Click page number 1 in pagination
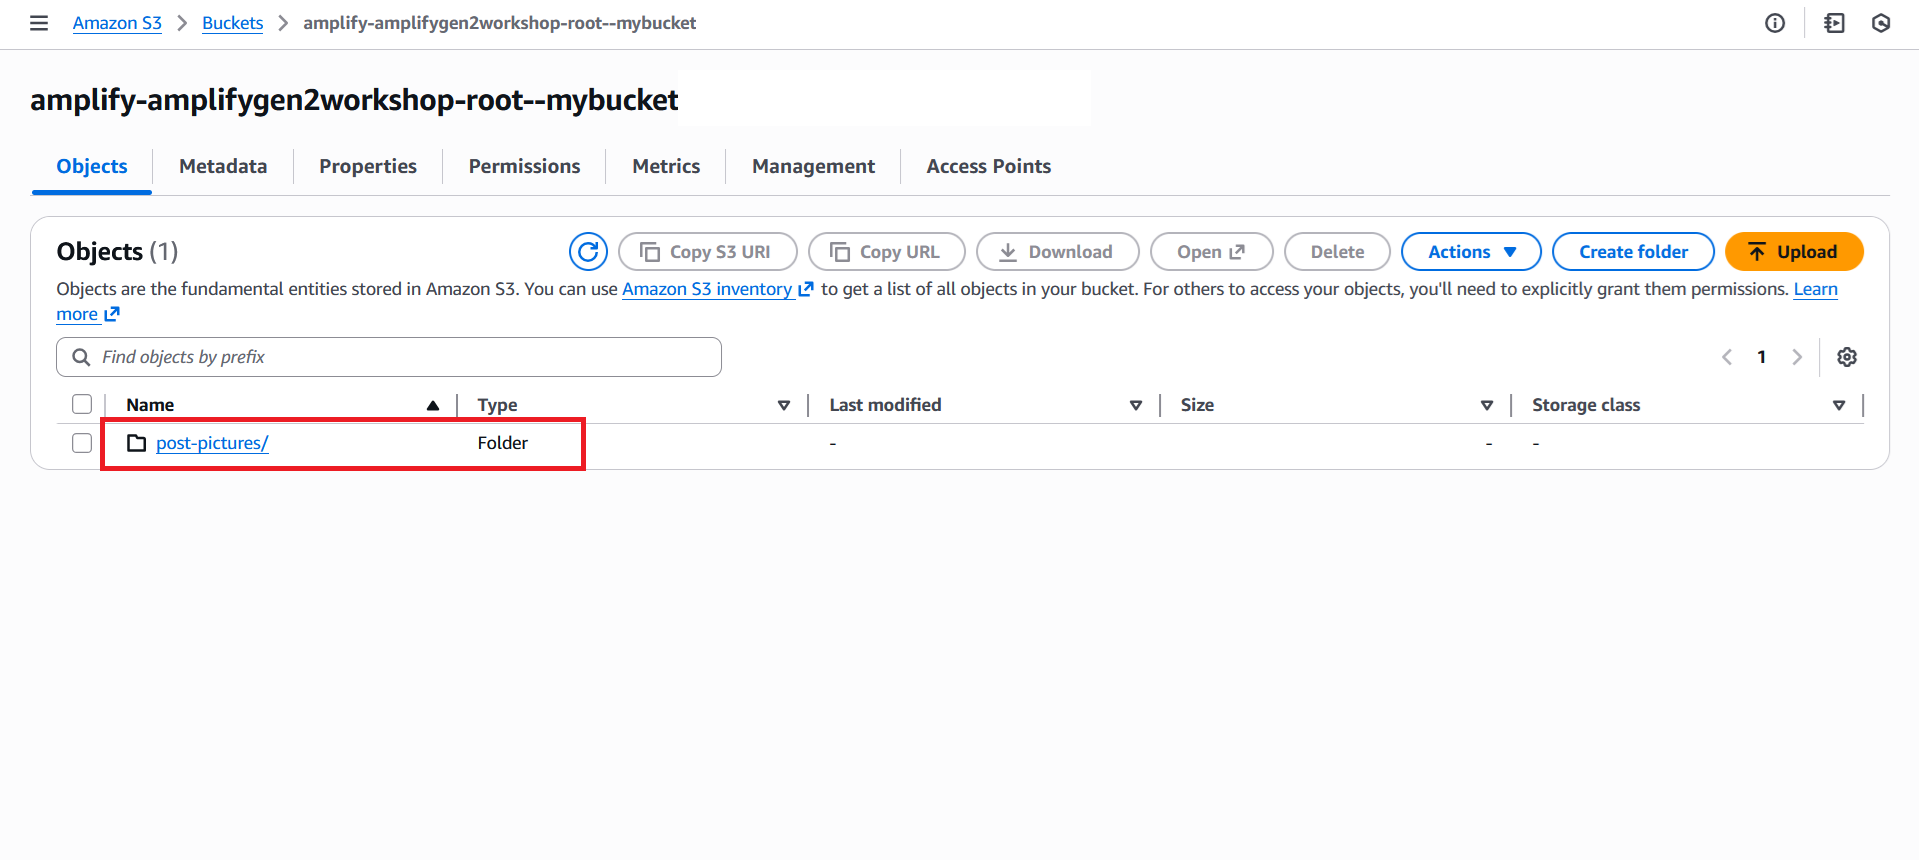The height and width of the screenshot is (860, 1919). (1762, 357)
